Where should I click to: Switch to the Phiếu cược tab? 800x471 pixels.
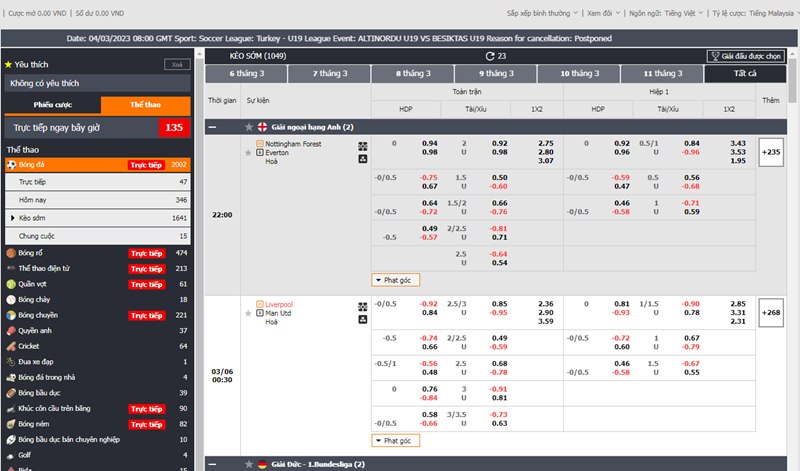point(53,105)
